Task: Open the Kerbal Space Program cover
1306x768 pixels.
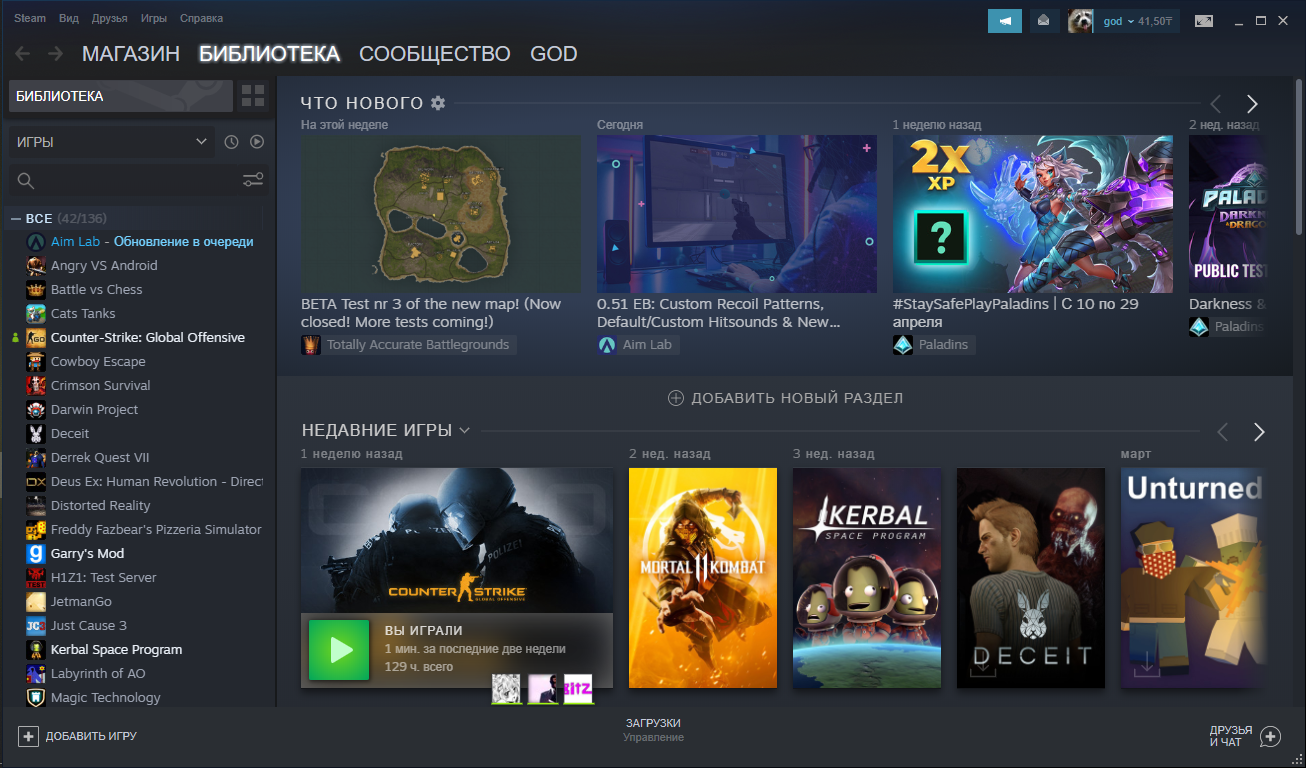Action: [867, 578]
